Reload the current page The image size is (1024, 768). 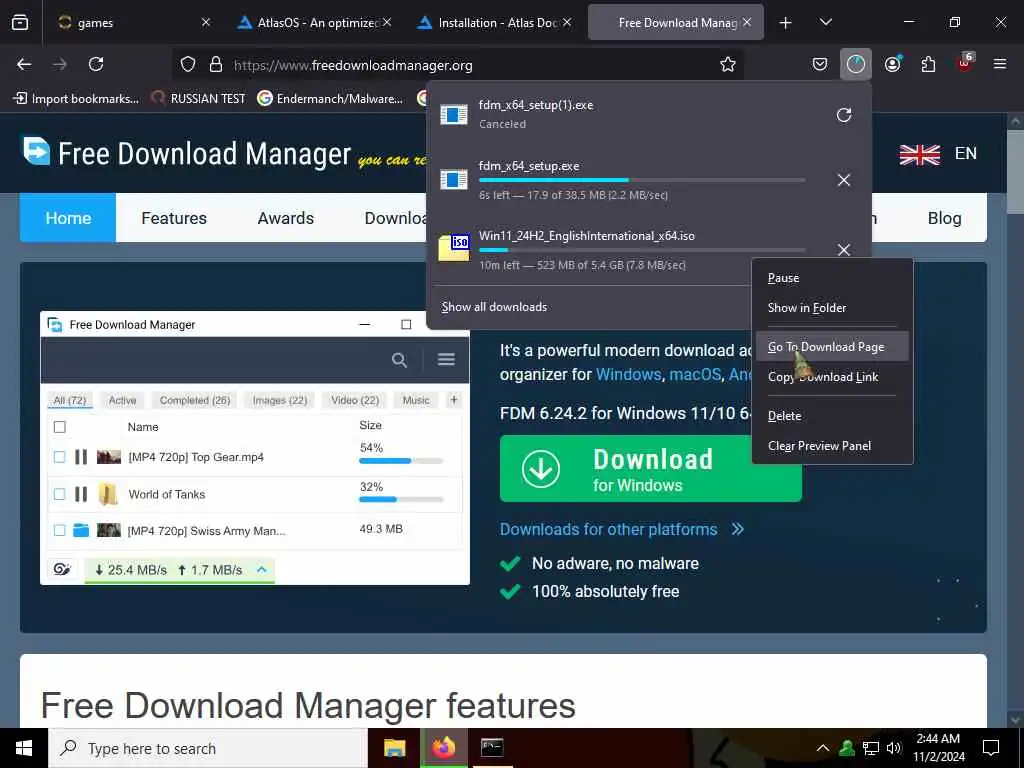coord(96,64)
